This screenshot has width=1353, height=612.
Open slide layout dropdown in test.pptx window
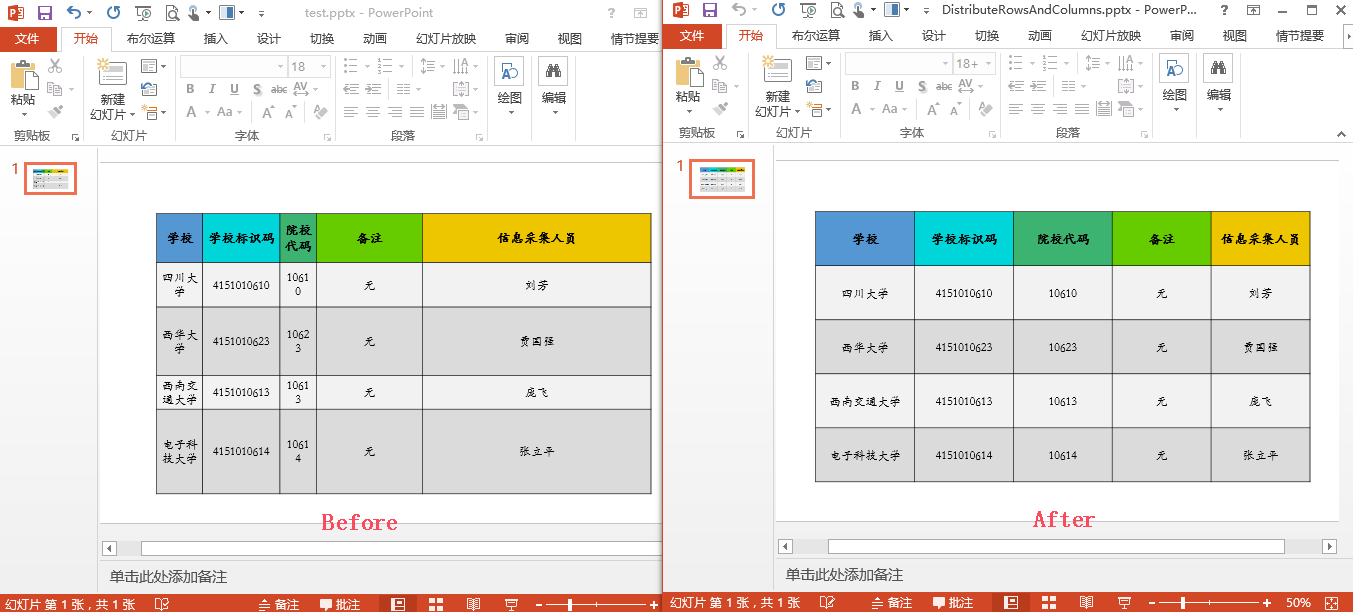tap(154, 66)
